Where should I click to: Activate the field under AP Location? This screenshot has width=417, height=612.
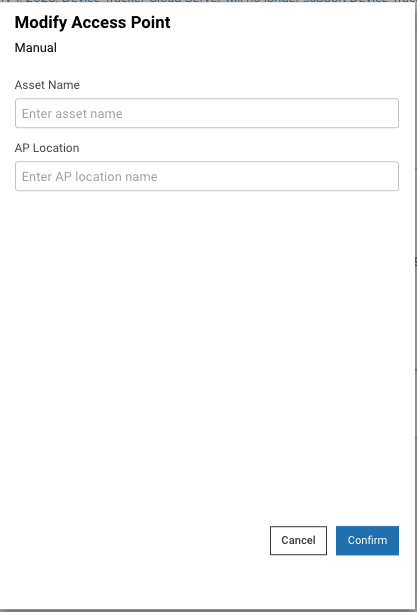click(207, 176)
